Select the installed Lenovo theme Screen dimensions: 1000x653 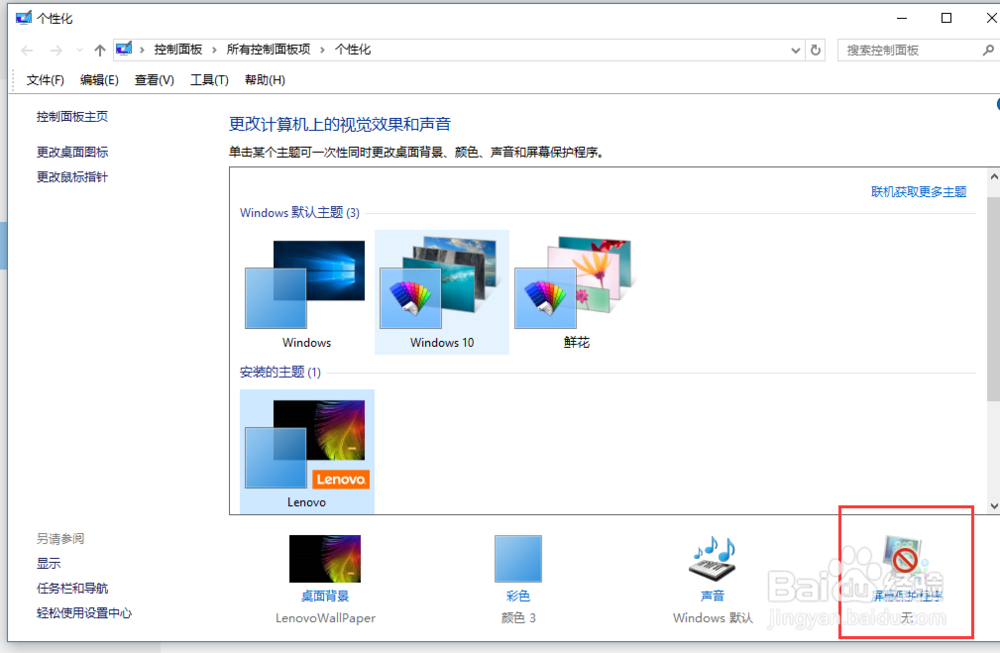(307, 451)
